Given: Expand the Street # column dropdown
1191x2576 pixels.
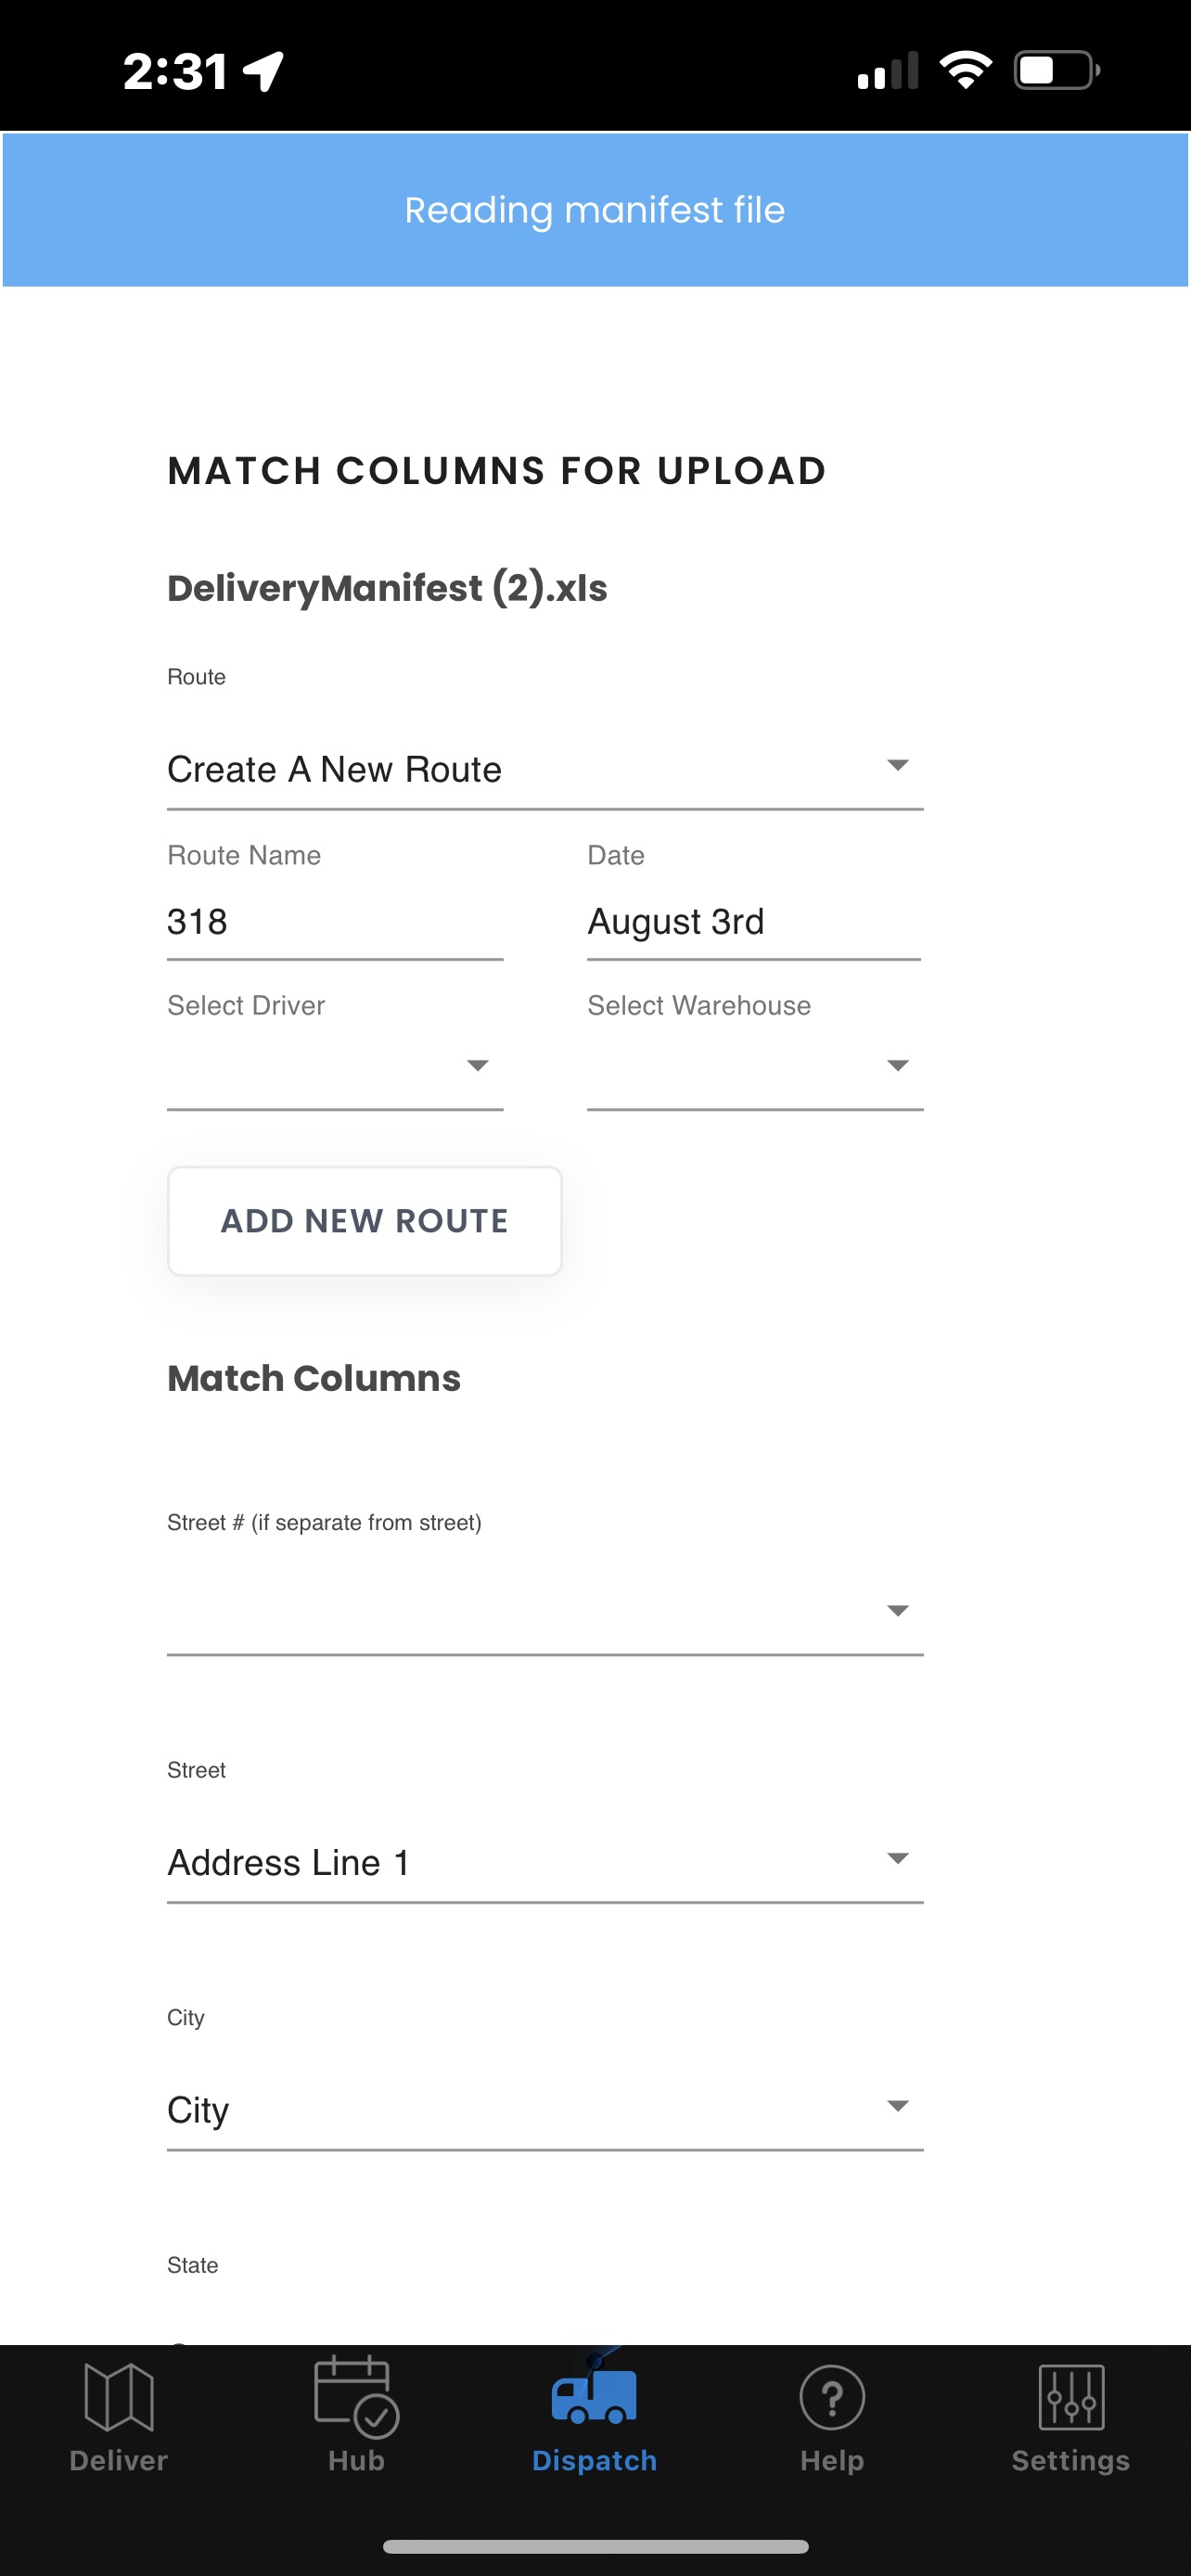Looking at the screenshot, I should click(545, 1611).
